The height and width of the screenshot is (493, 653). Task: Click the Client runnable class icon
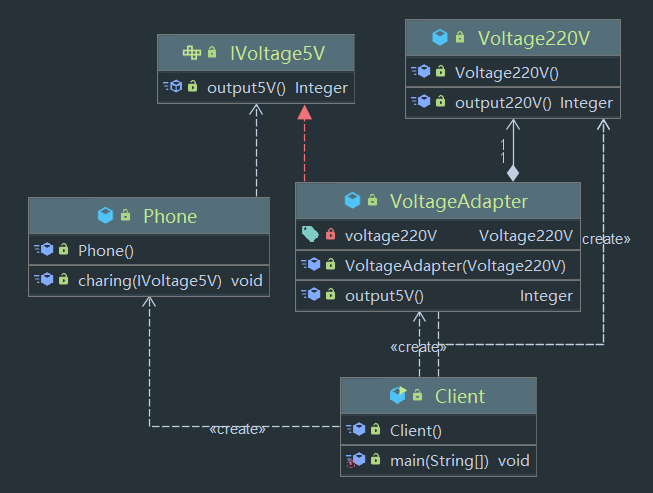coord(398,395)
